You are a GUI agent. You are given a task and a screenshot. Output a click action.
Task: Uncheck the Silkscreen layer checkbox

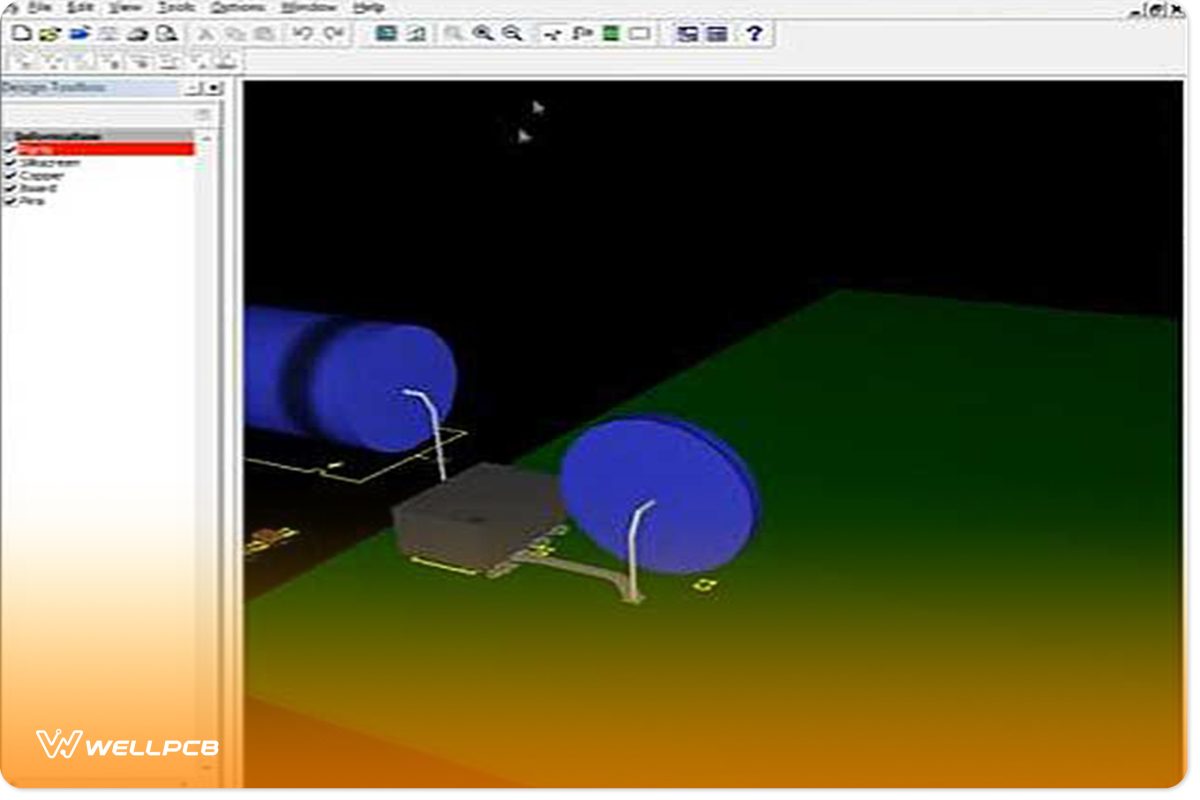(10, 162)
